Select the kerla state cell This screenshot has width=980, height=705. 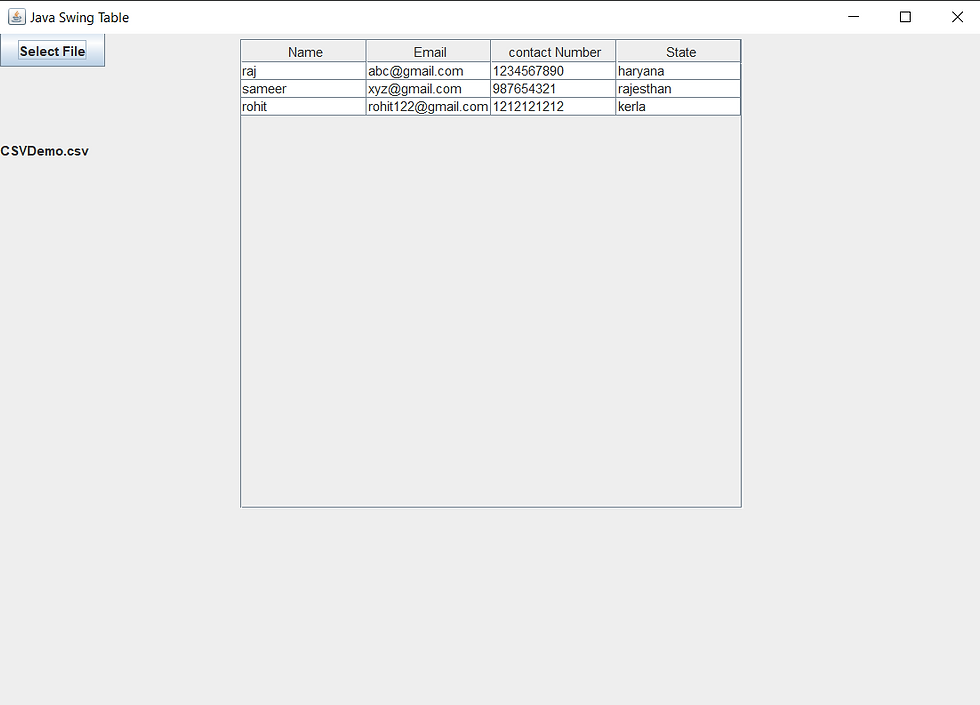(679, 106)
